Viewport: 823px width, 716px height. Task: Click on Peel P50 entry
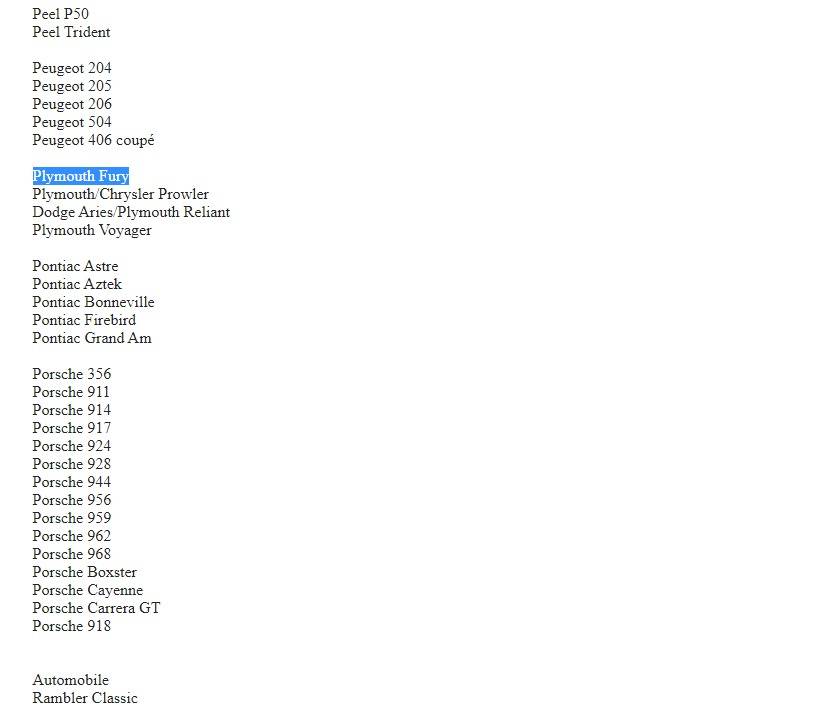[60, 14]
